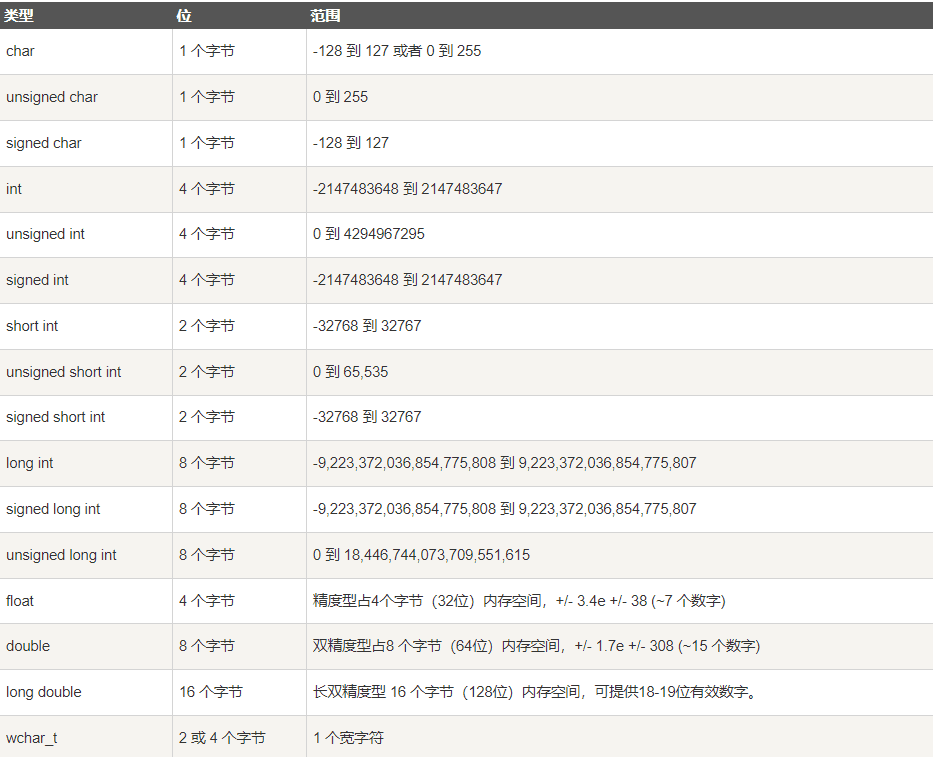Click the float type cell

point(20,601)
